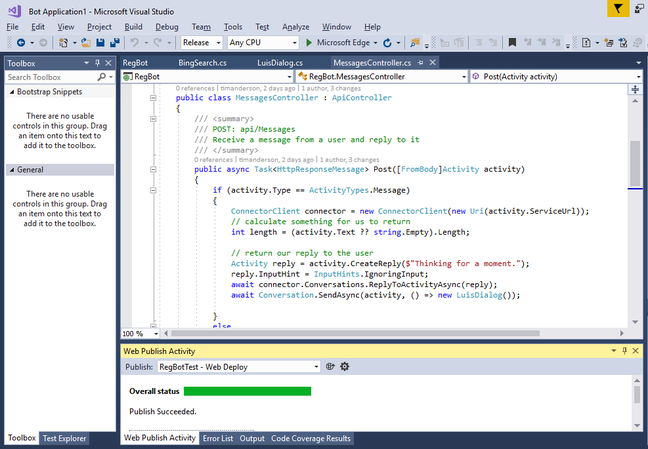Image resolution: width=648 pixels, height=449 pixels.
Task: Collapse the General toolbox group
Action: (12, 170)
